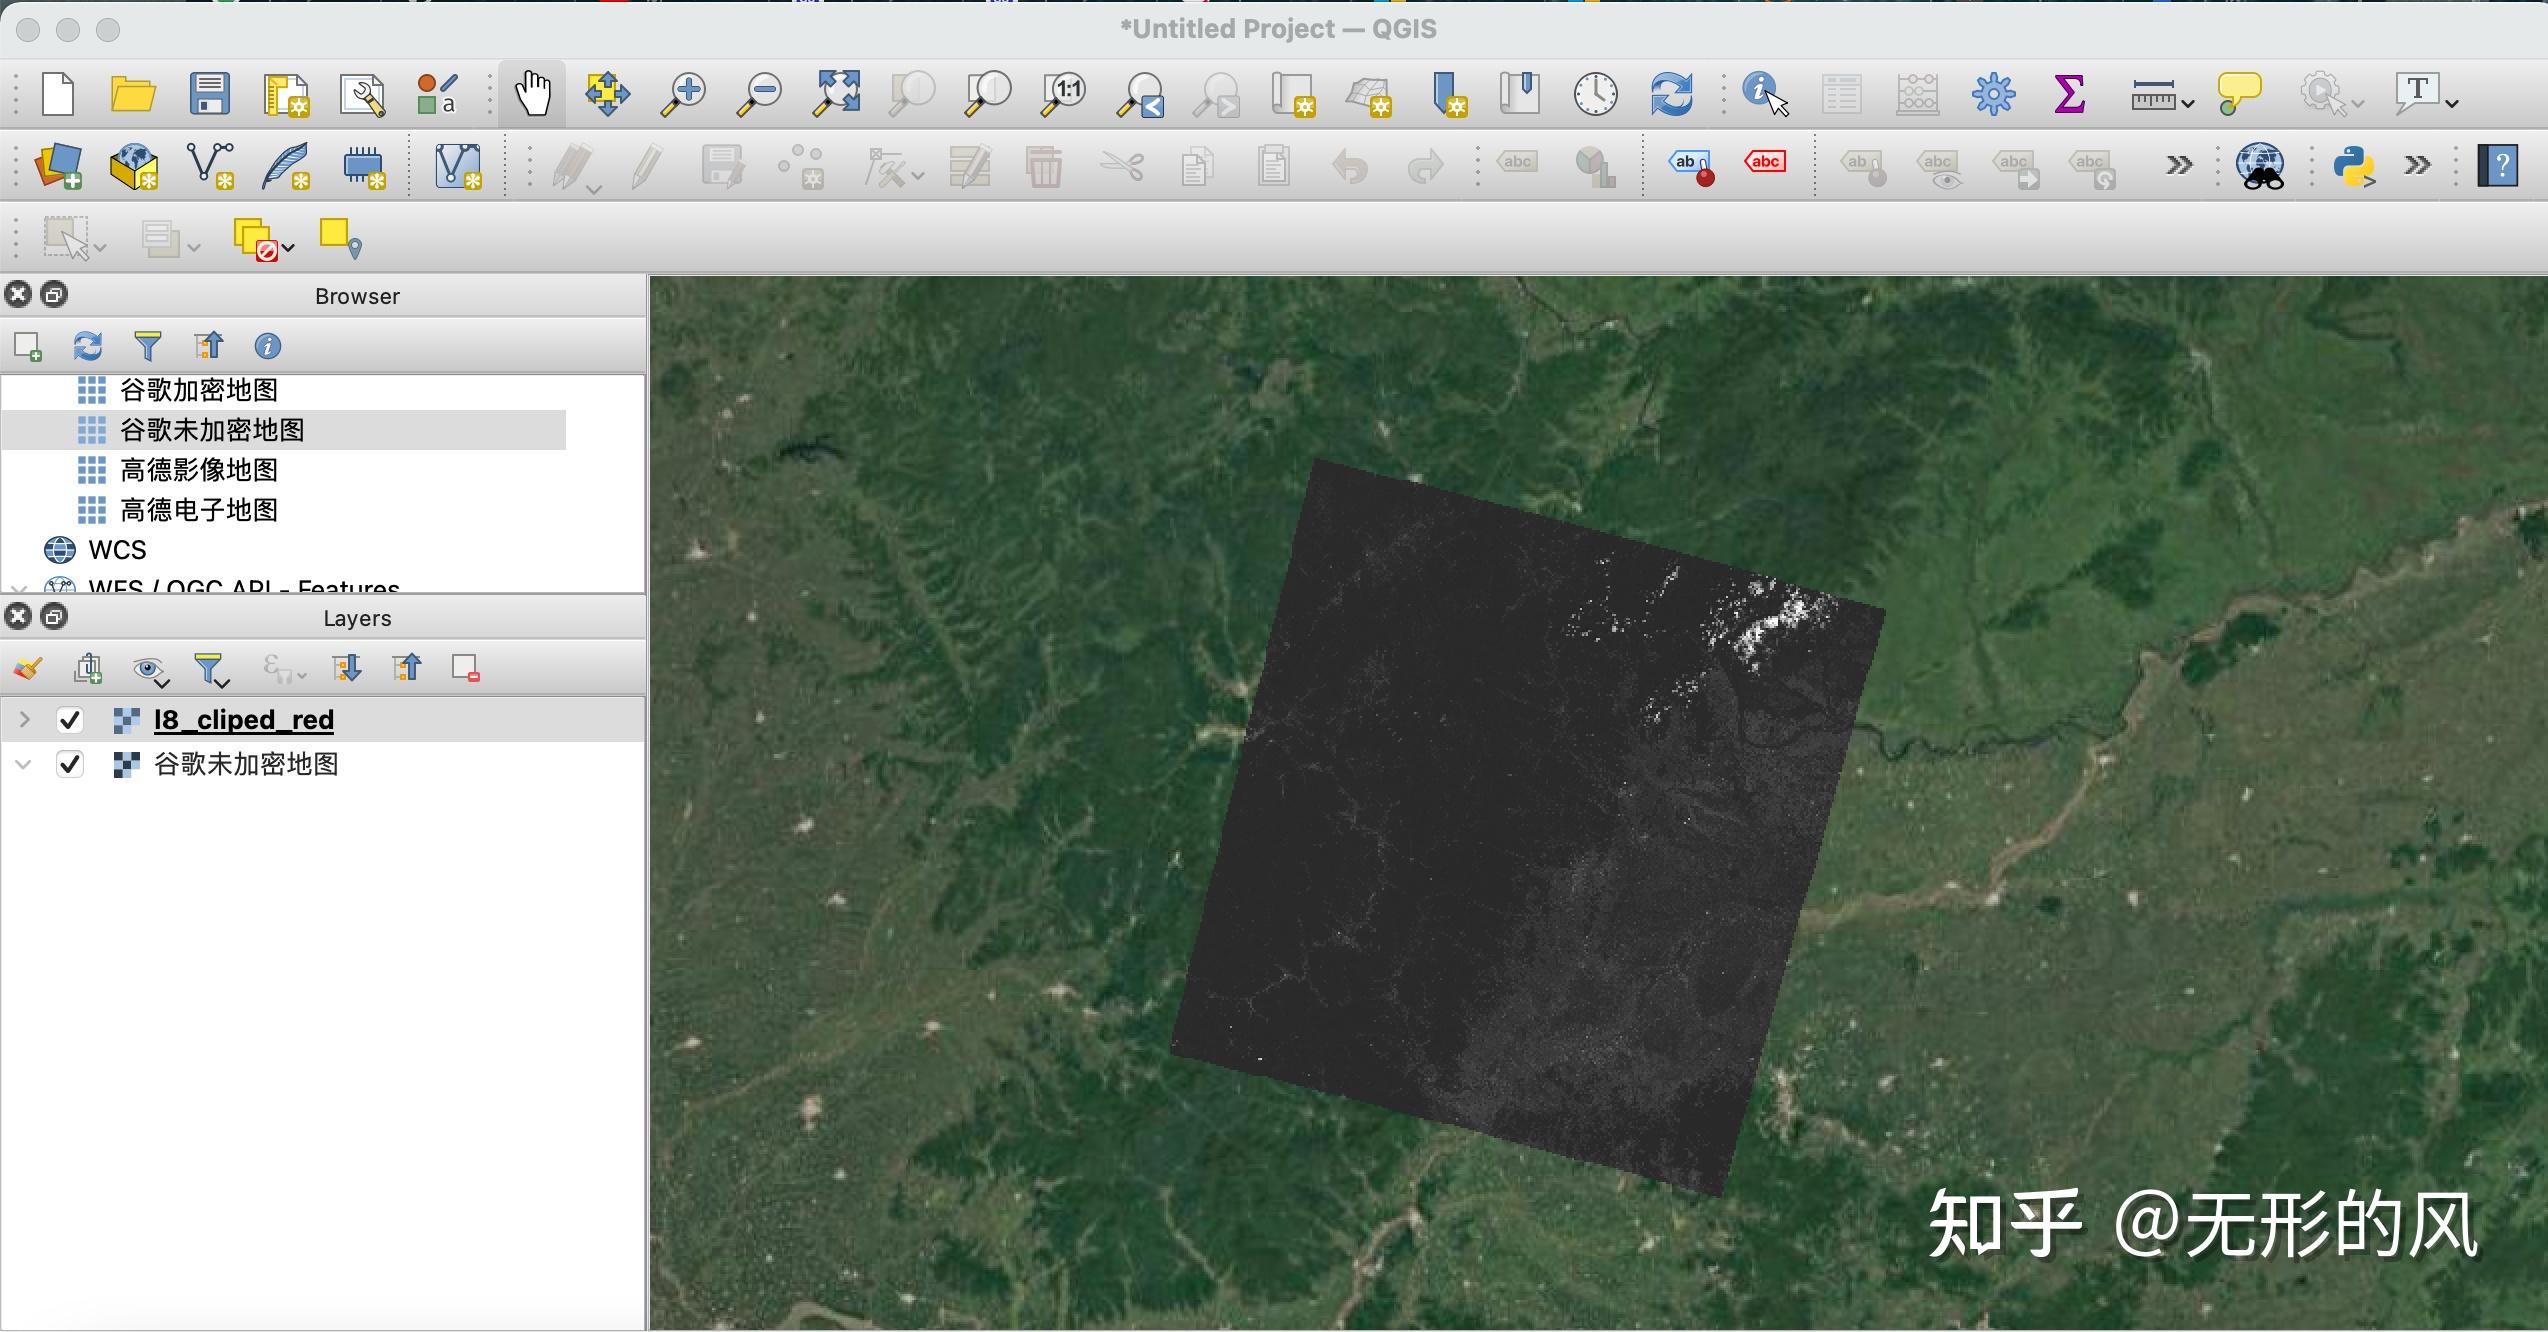Screen dimensions: 2548x1332
Task: Select 高德电子地图 in Browser
Action: tap(198, 510)
